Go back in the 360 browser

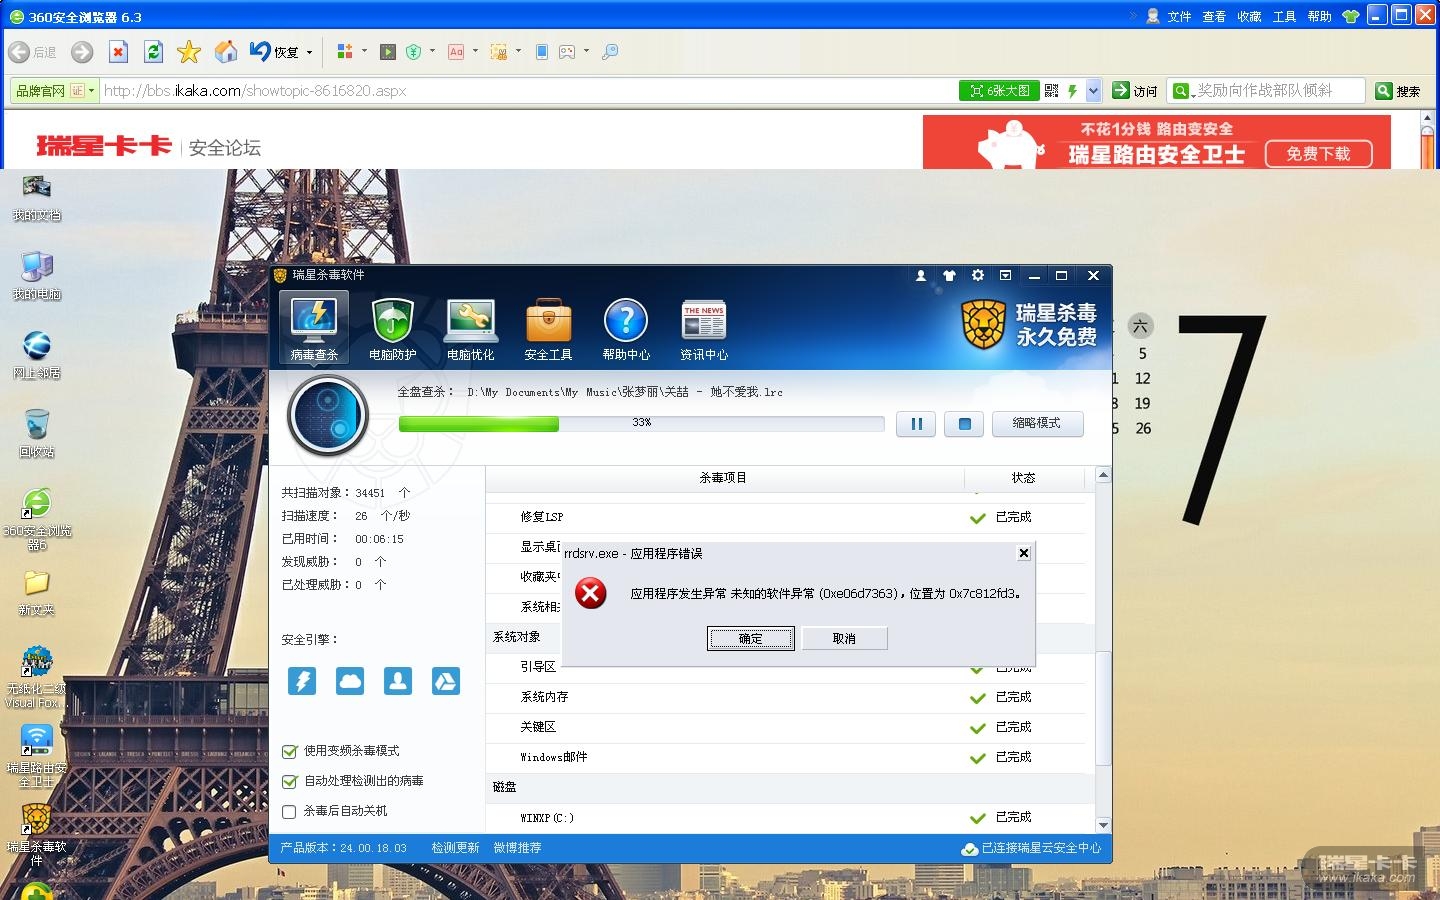[x=32, y=52]
